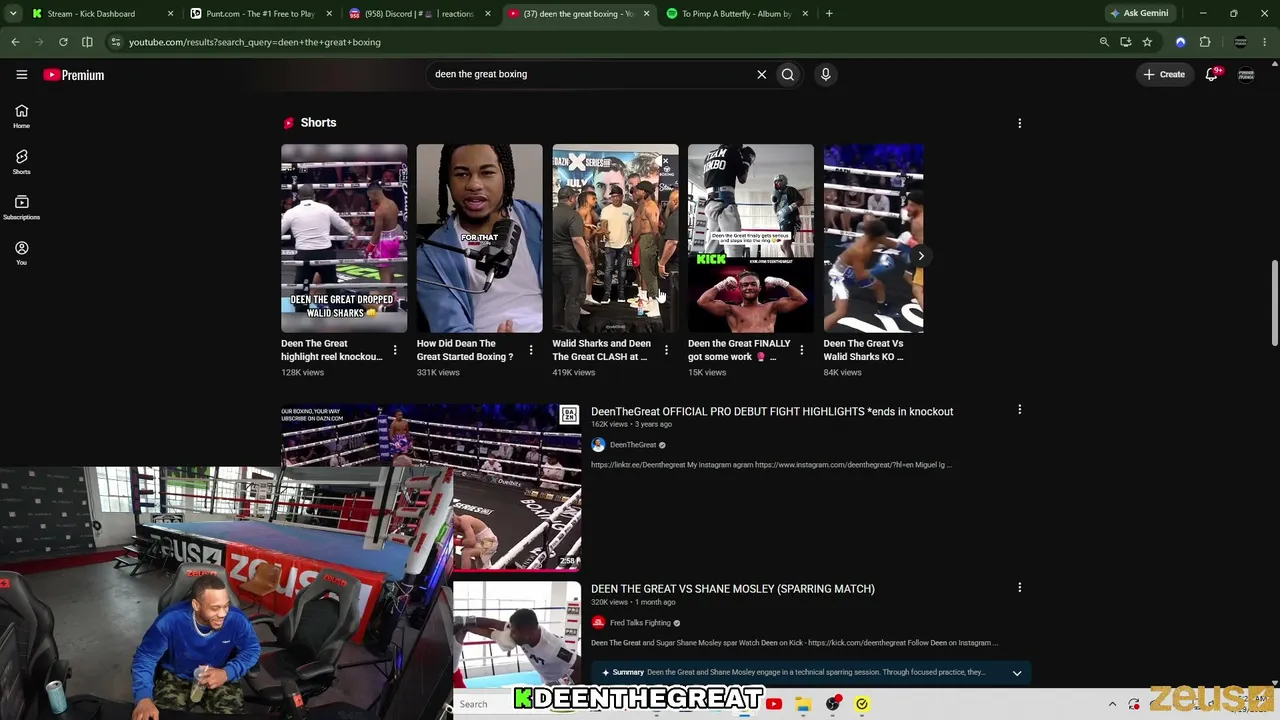Image resolution: width=1280 pixels, height=720 pixels.
Task: Click the Create button
Action: [x=1165, y=74]
